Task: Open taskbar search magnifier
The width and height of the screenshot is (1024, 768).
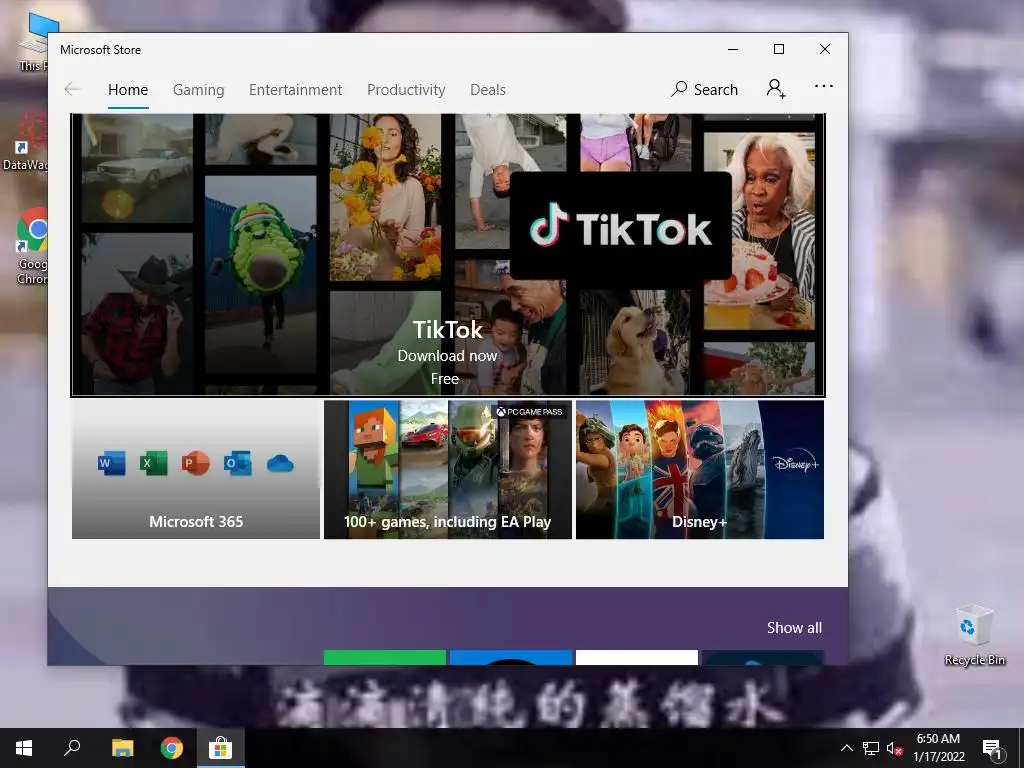Action: tap(72, 748)
